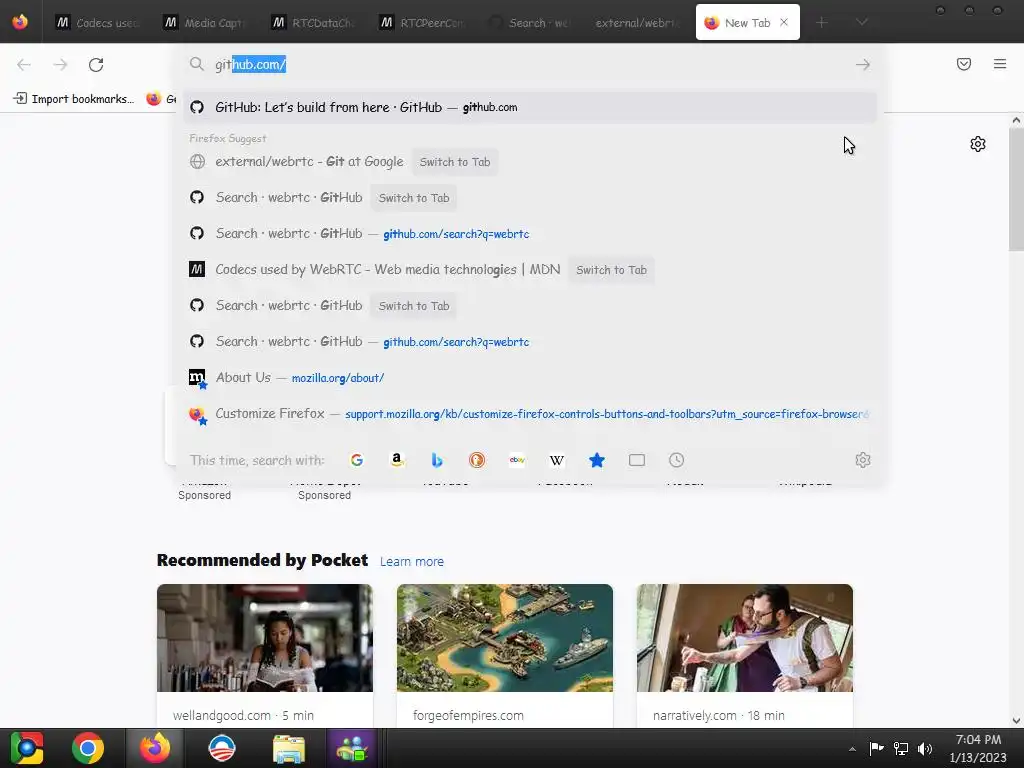Search this time with Google icon
The height and width of the screenshot is (768, 1024).
click(x=357, y=460)
